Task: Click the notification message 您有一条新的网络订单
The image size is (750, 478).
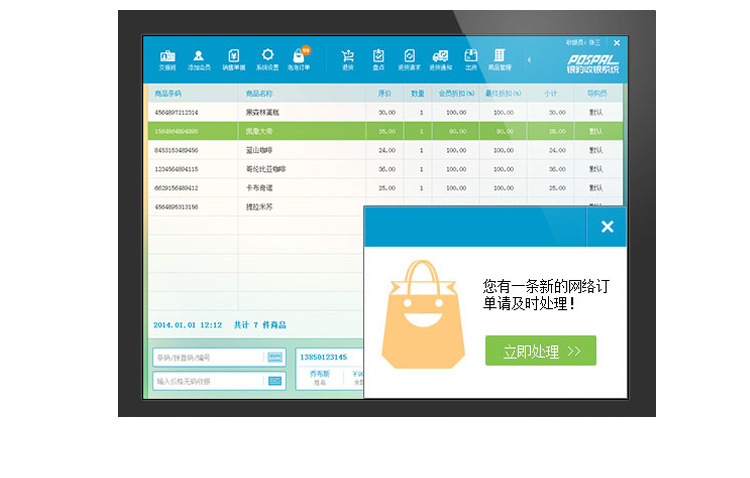Action: pos(546,295)
